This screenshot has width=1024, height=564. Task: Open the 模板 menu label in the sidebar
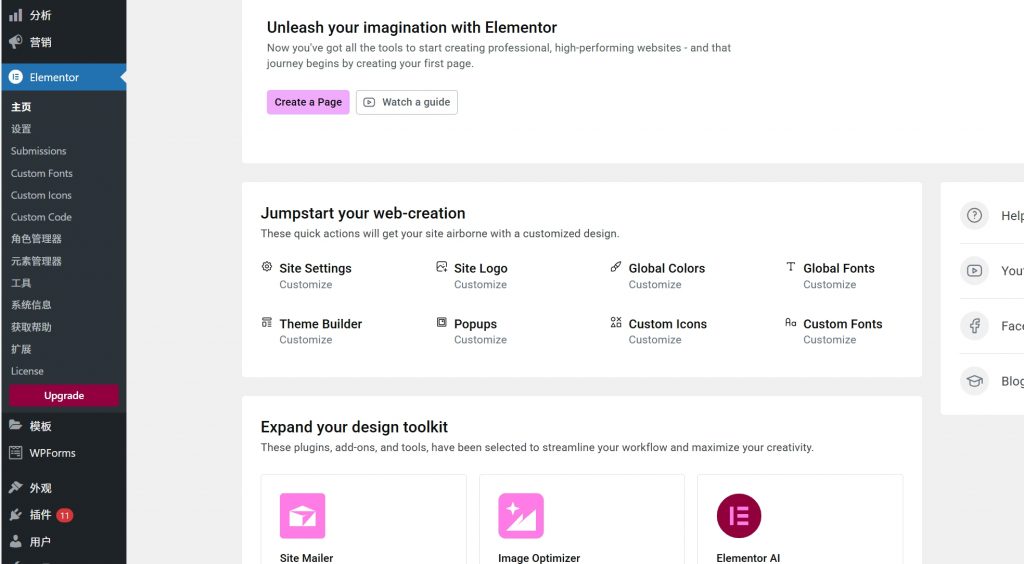click(40, 426)
